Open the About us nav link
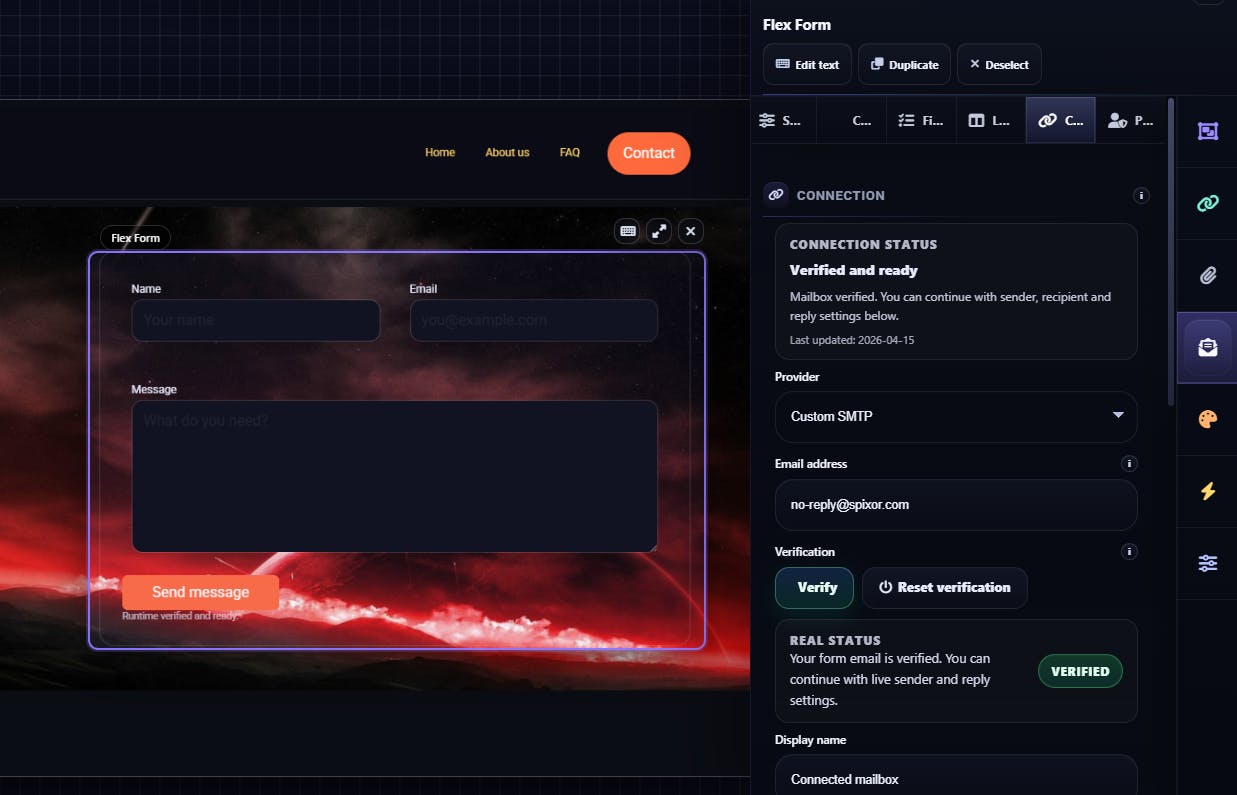 point(507,153)
